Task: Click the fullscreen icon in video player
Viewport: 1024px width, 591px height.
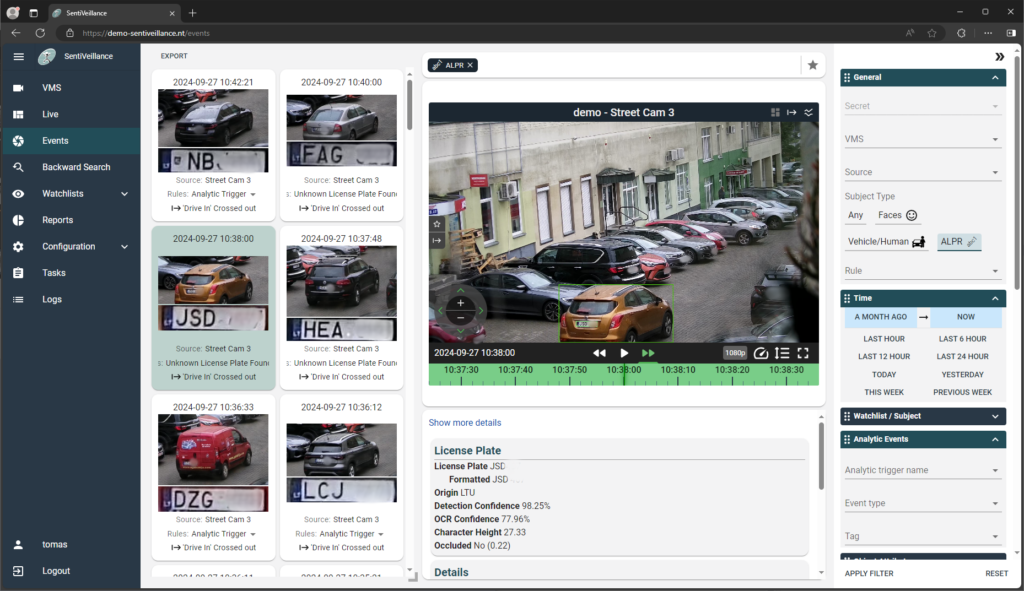Action: point(802,353)
